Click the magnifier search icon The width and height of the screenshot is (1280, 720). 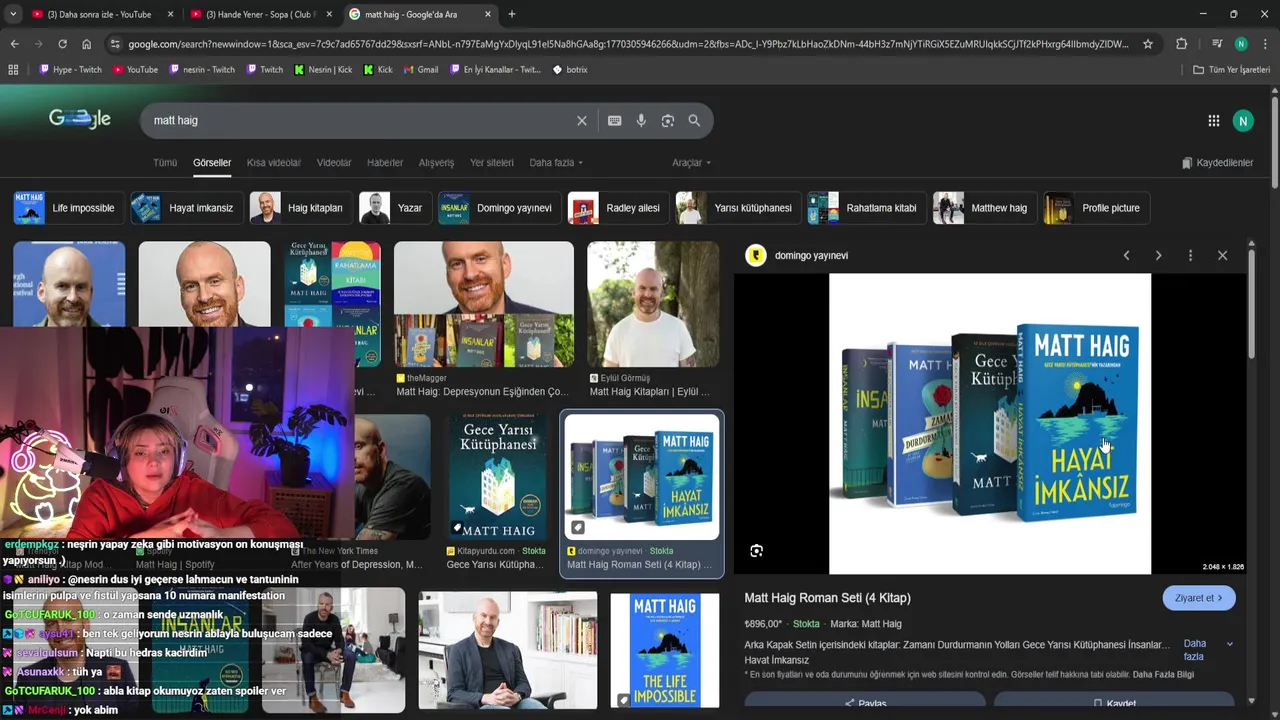click(x=694, y=120)
